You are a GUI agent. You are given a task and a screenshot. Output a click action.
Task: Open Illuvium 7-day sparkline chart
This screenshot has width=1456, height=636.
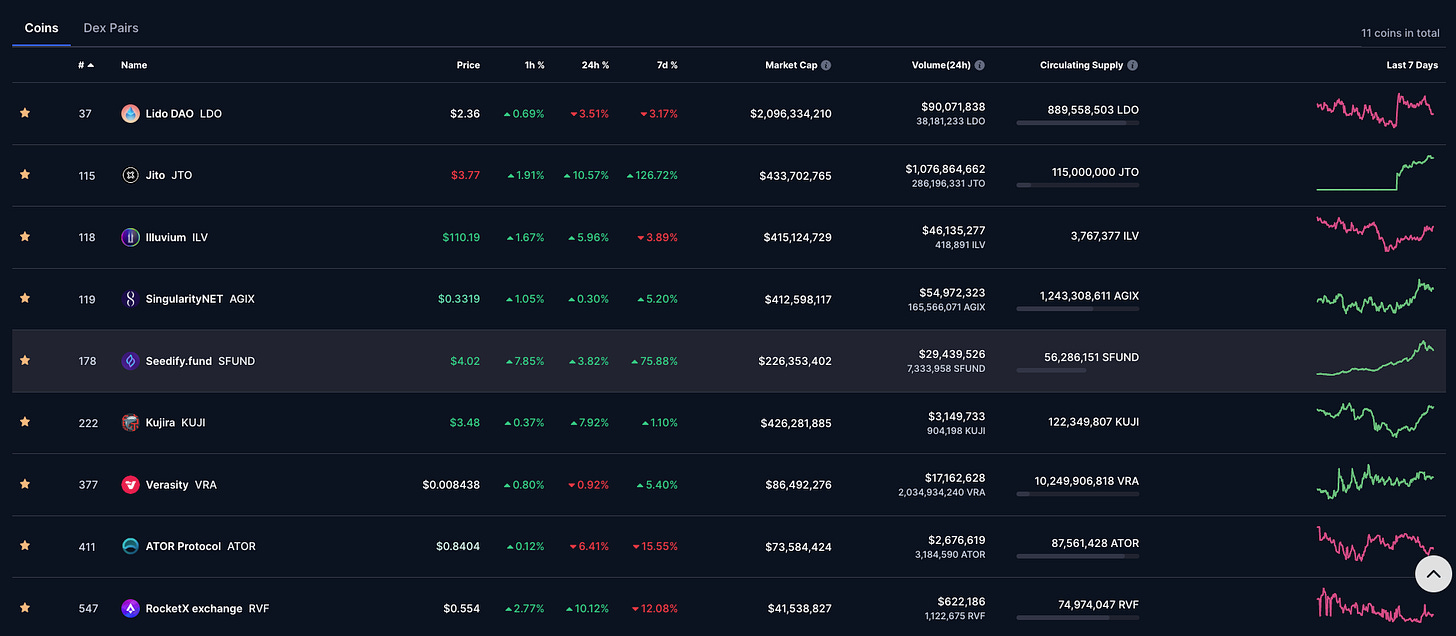[1376, 233]
